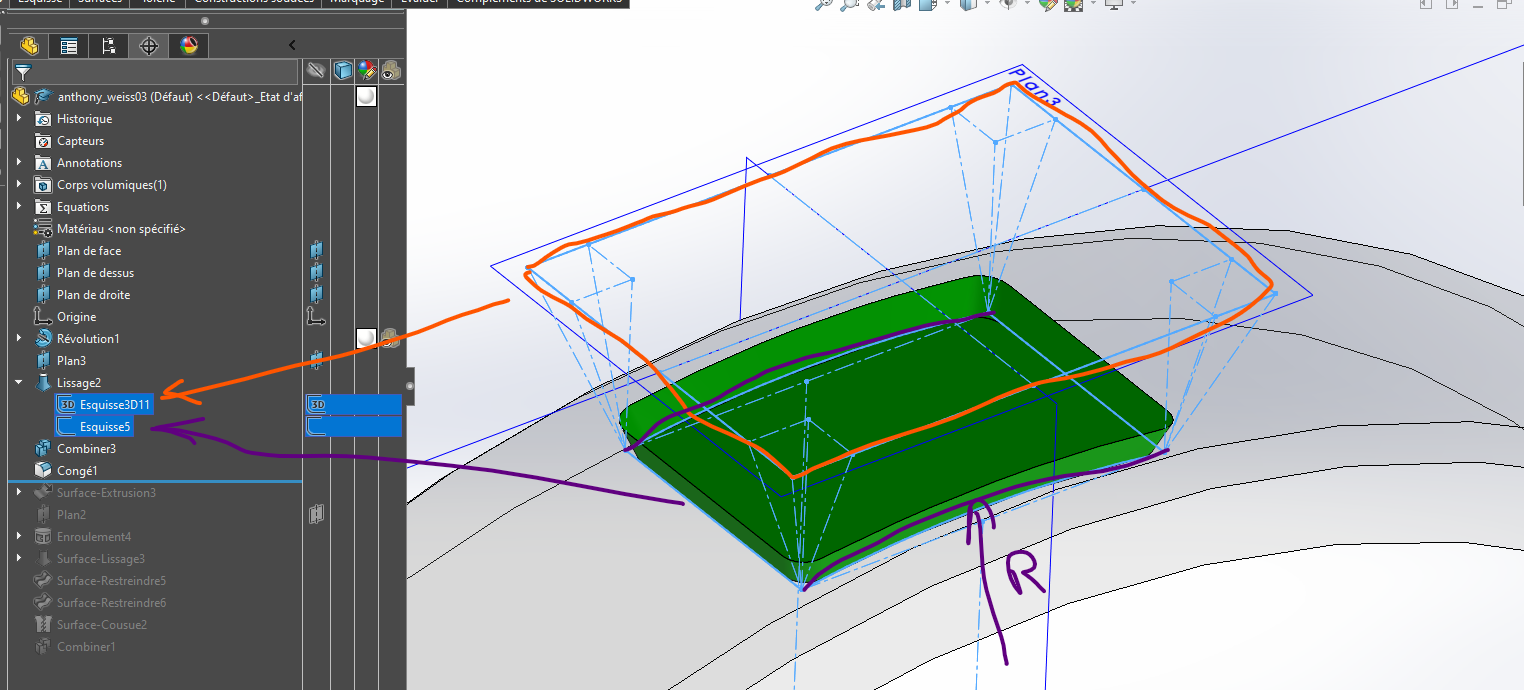Collapse the display pane with the arrow
The image size is (1524, 690).
pyautogui.click(x=292, y=46)
